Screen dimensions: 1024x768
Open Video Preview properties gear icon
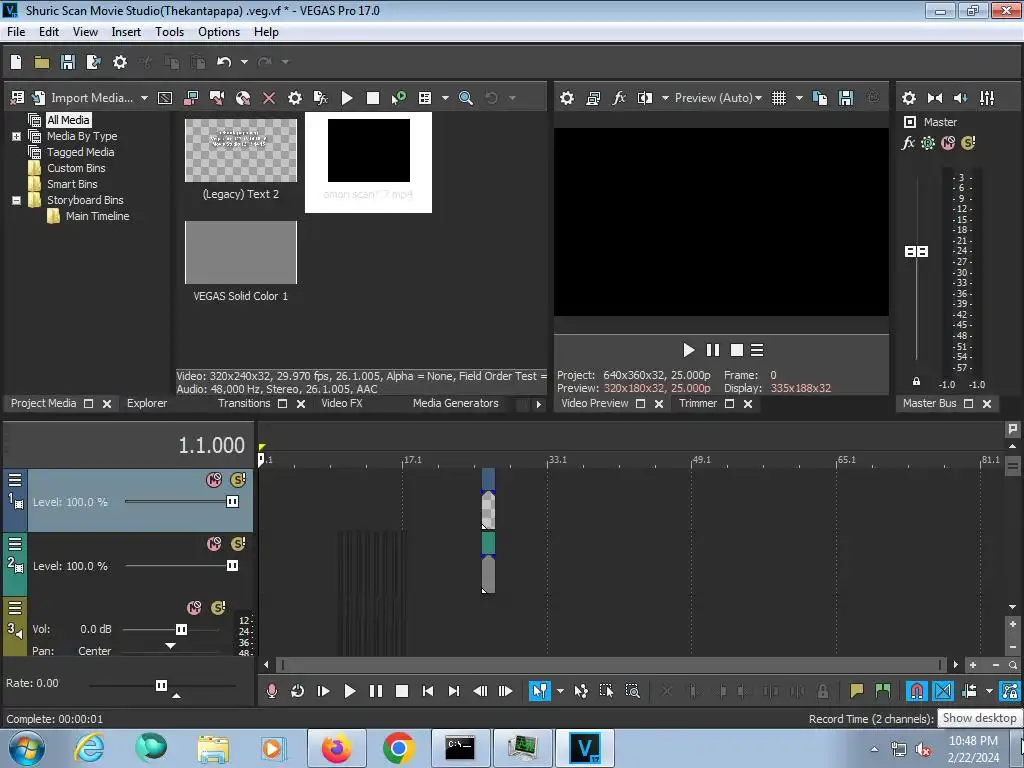click(x=567, y=98)
